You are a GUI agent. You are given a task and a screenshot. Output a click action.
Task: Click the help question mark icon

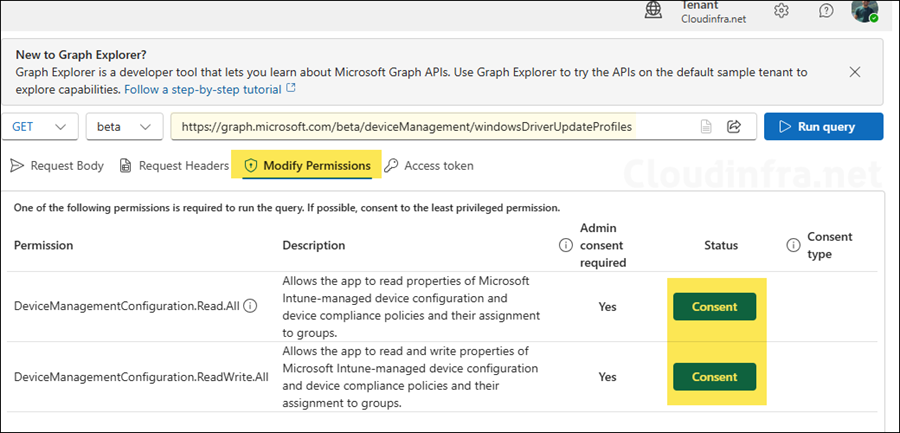(x=826, y=10)
